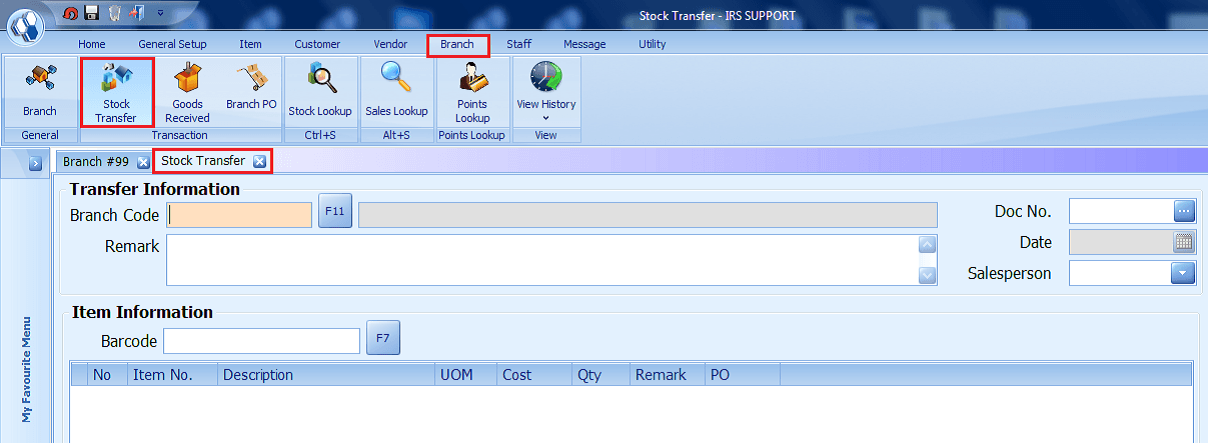Viewport: 1208px width, 443px height.
Task: Open the Item ribbon tab
Action: pyautogui.click(x=251, y=44)
